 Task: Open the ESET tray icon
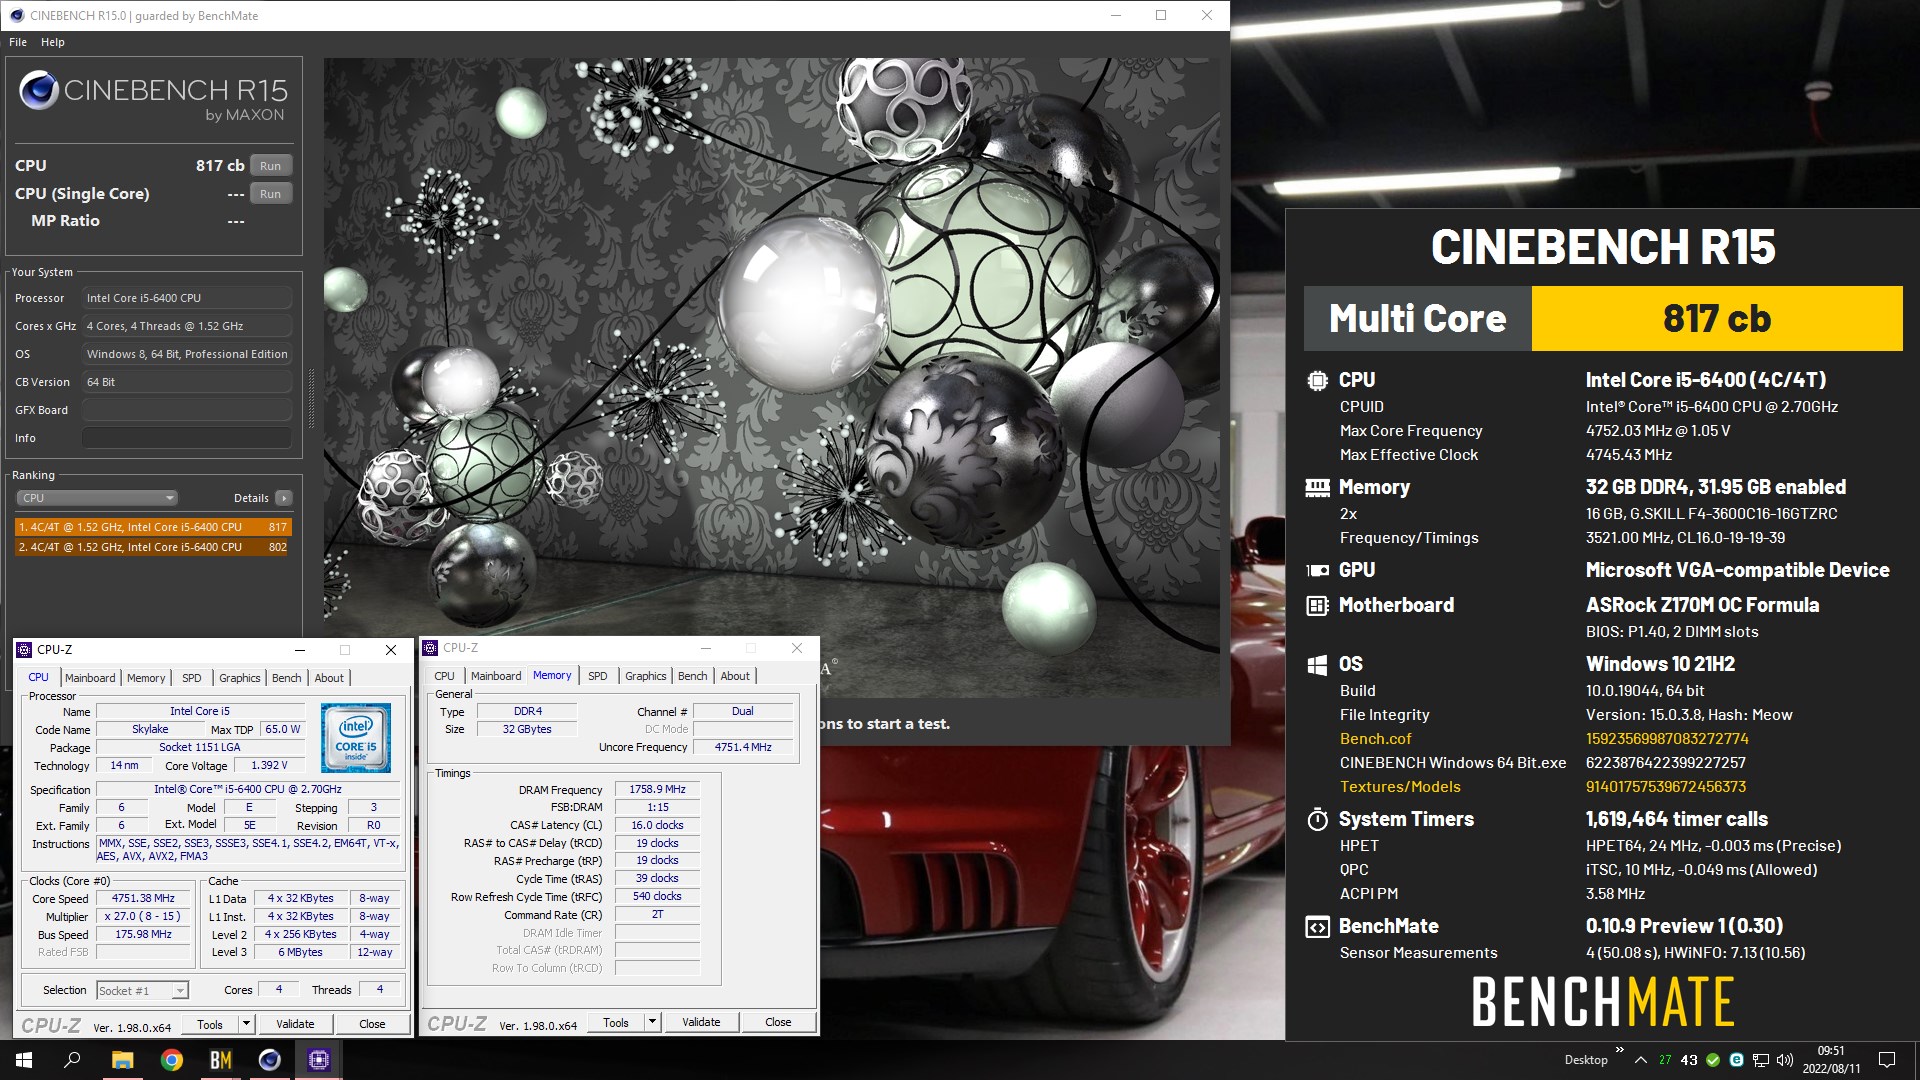pos(1737,1060)
